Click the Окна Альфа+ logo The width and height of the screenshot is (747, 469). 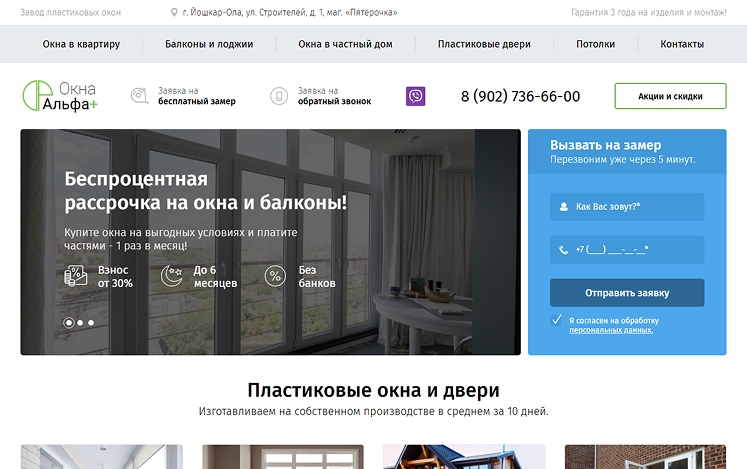tap(60, 96)
